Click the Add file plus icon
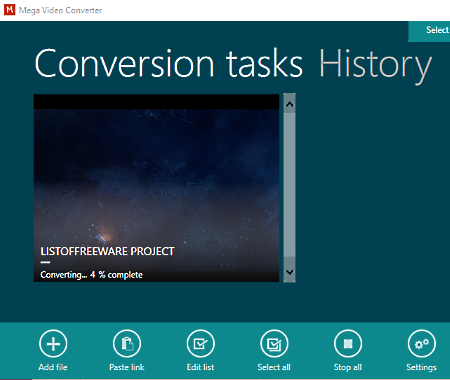This screenshot has width=450, height=380. point(53,343)
